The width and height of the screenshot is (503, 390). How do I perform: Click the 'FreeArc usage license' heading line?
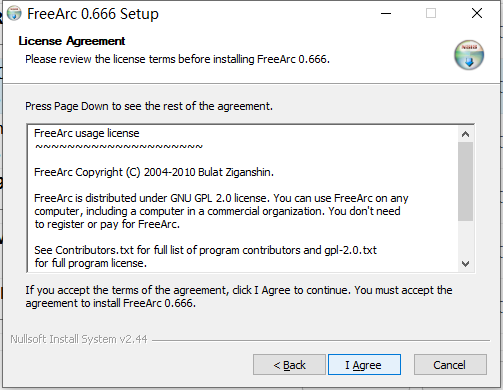pos(87,133)
